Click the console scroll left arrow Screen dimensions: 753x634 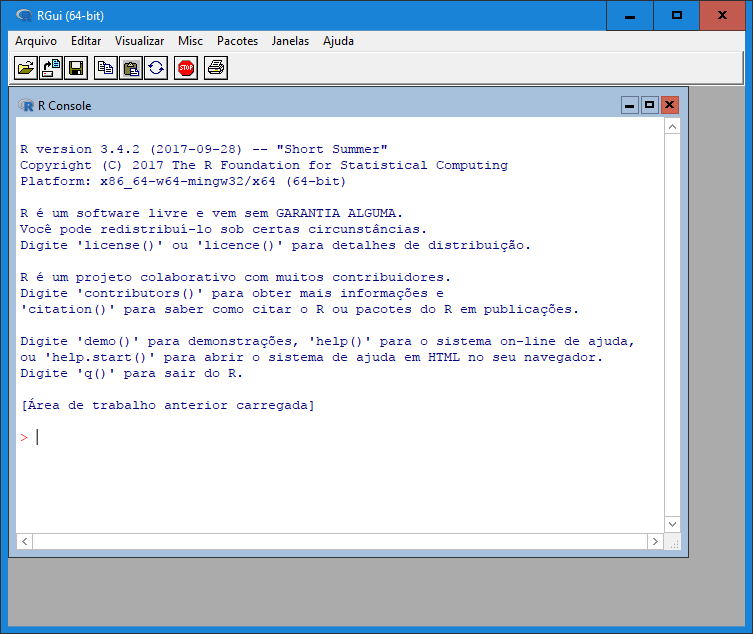(x=24, y=541)
